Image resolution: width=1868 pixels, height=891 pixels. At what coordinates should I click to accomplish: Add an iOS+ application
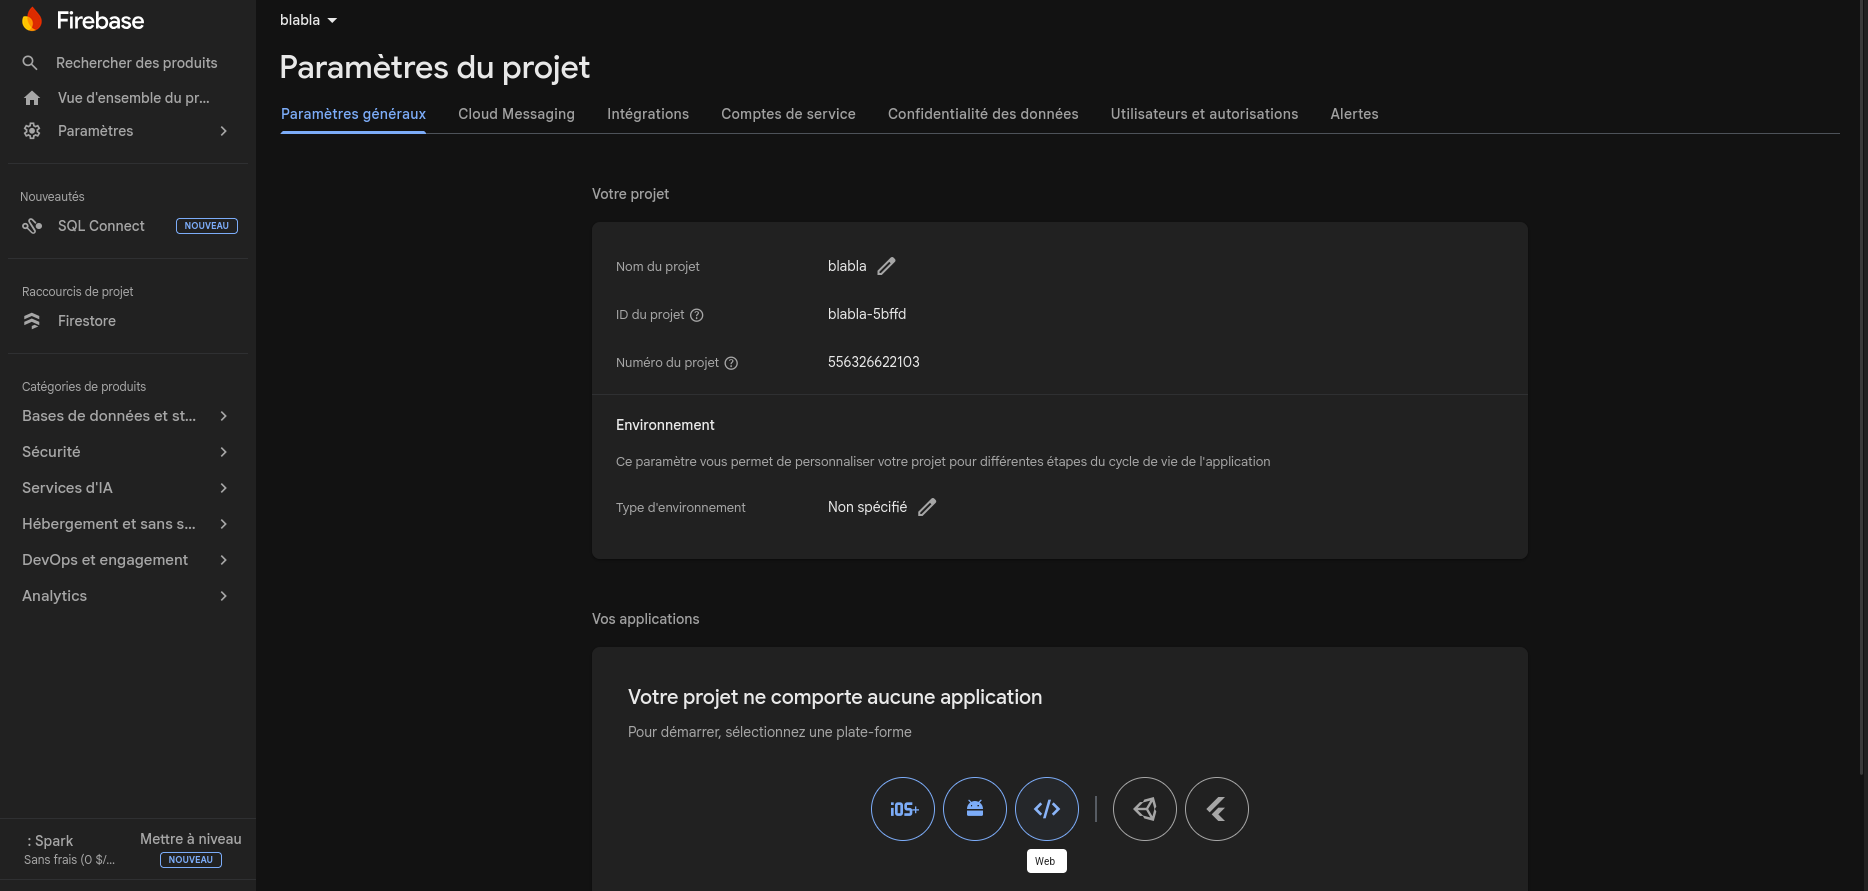click(903, 809)
